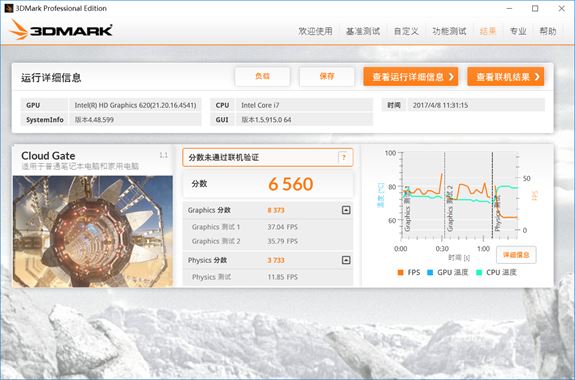Minimize the 3DMark window
This screenshot has height=380, width=575.
coord(509,8)
